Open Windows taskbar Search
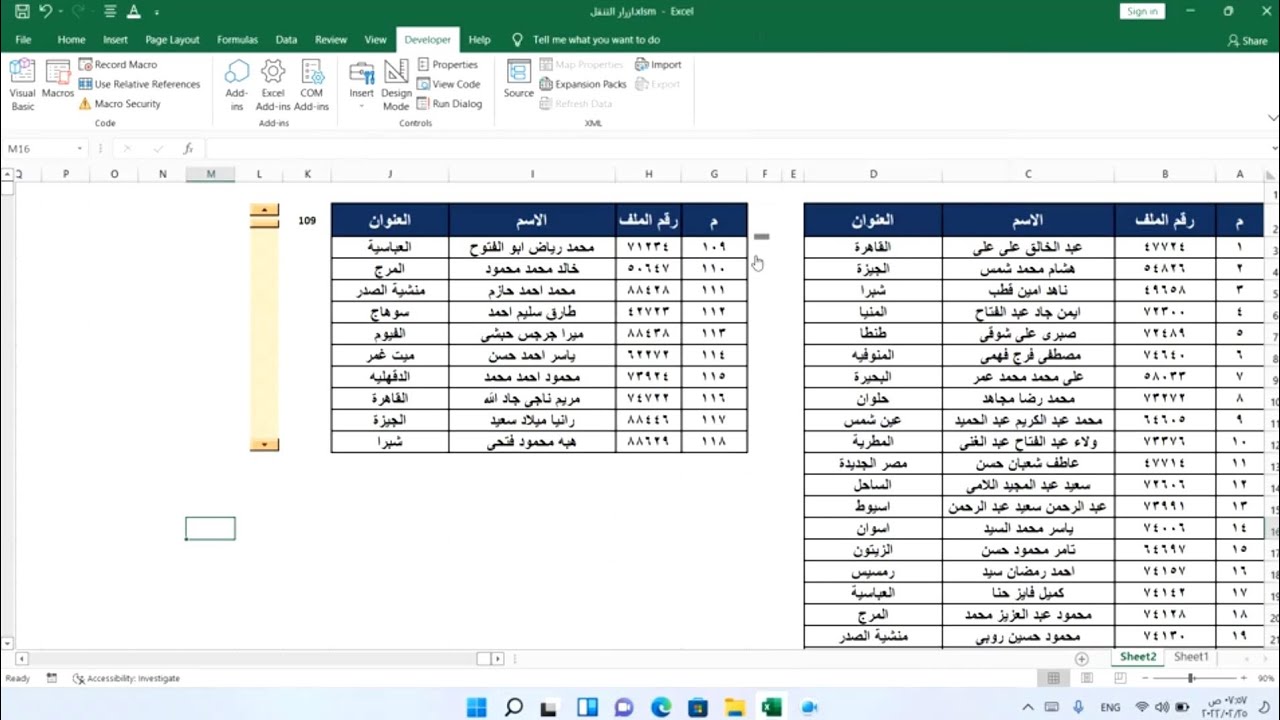1280x720 pixels. (x=514, y=707)
